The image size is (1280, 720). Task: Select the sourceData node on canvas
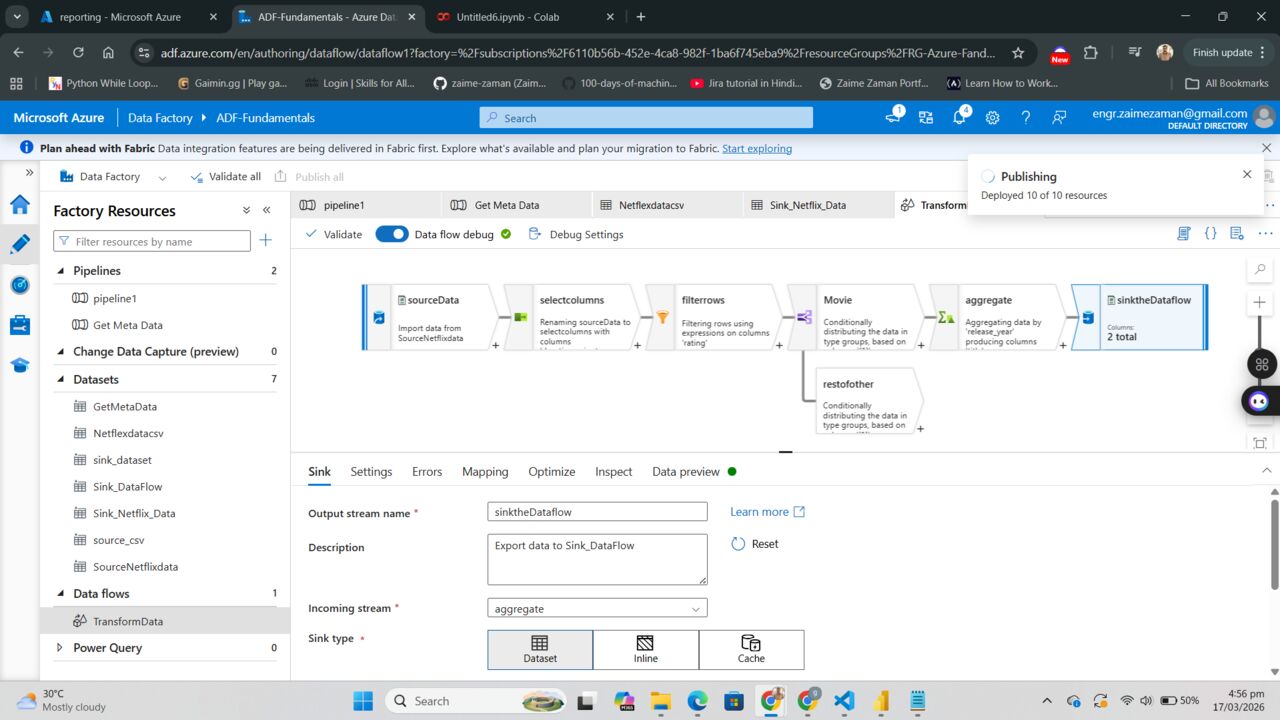(429, 317)
